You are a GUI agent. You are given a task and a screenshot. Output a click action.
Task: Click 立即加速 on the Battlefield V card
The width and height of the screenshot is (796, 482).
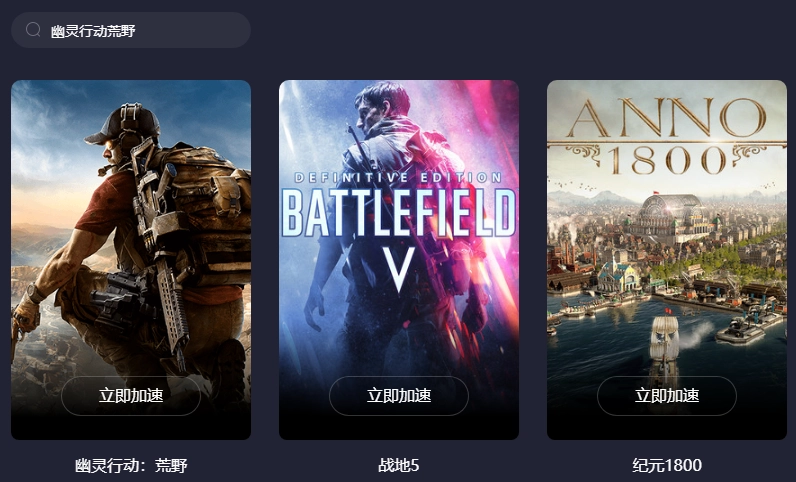[x=399, y=396]
